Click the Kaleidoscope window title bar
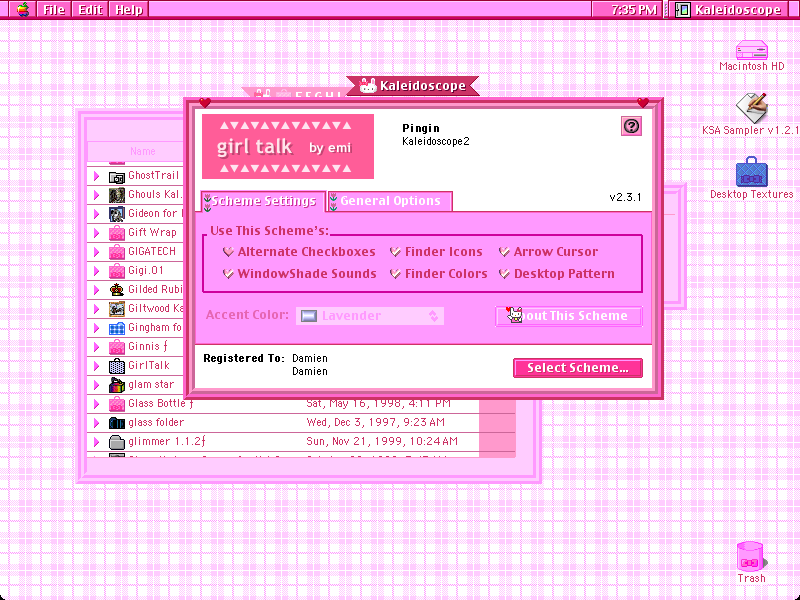Screen dimensions: 800x600 coord(413,86)
